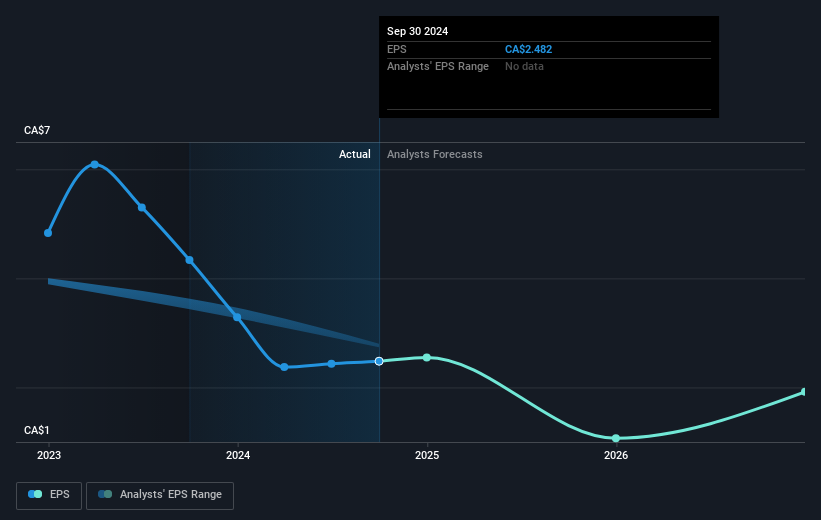Select the mid-2024 EPS data point
The height and width of the screenshot is (520, 821).
(331, 364)
